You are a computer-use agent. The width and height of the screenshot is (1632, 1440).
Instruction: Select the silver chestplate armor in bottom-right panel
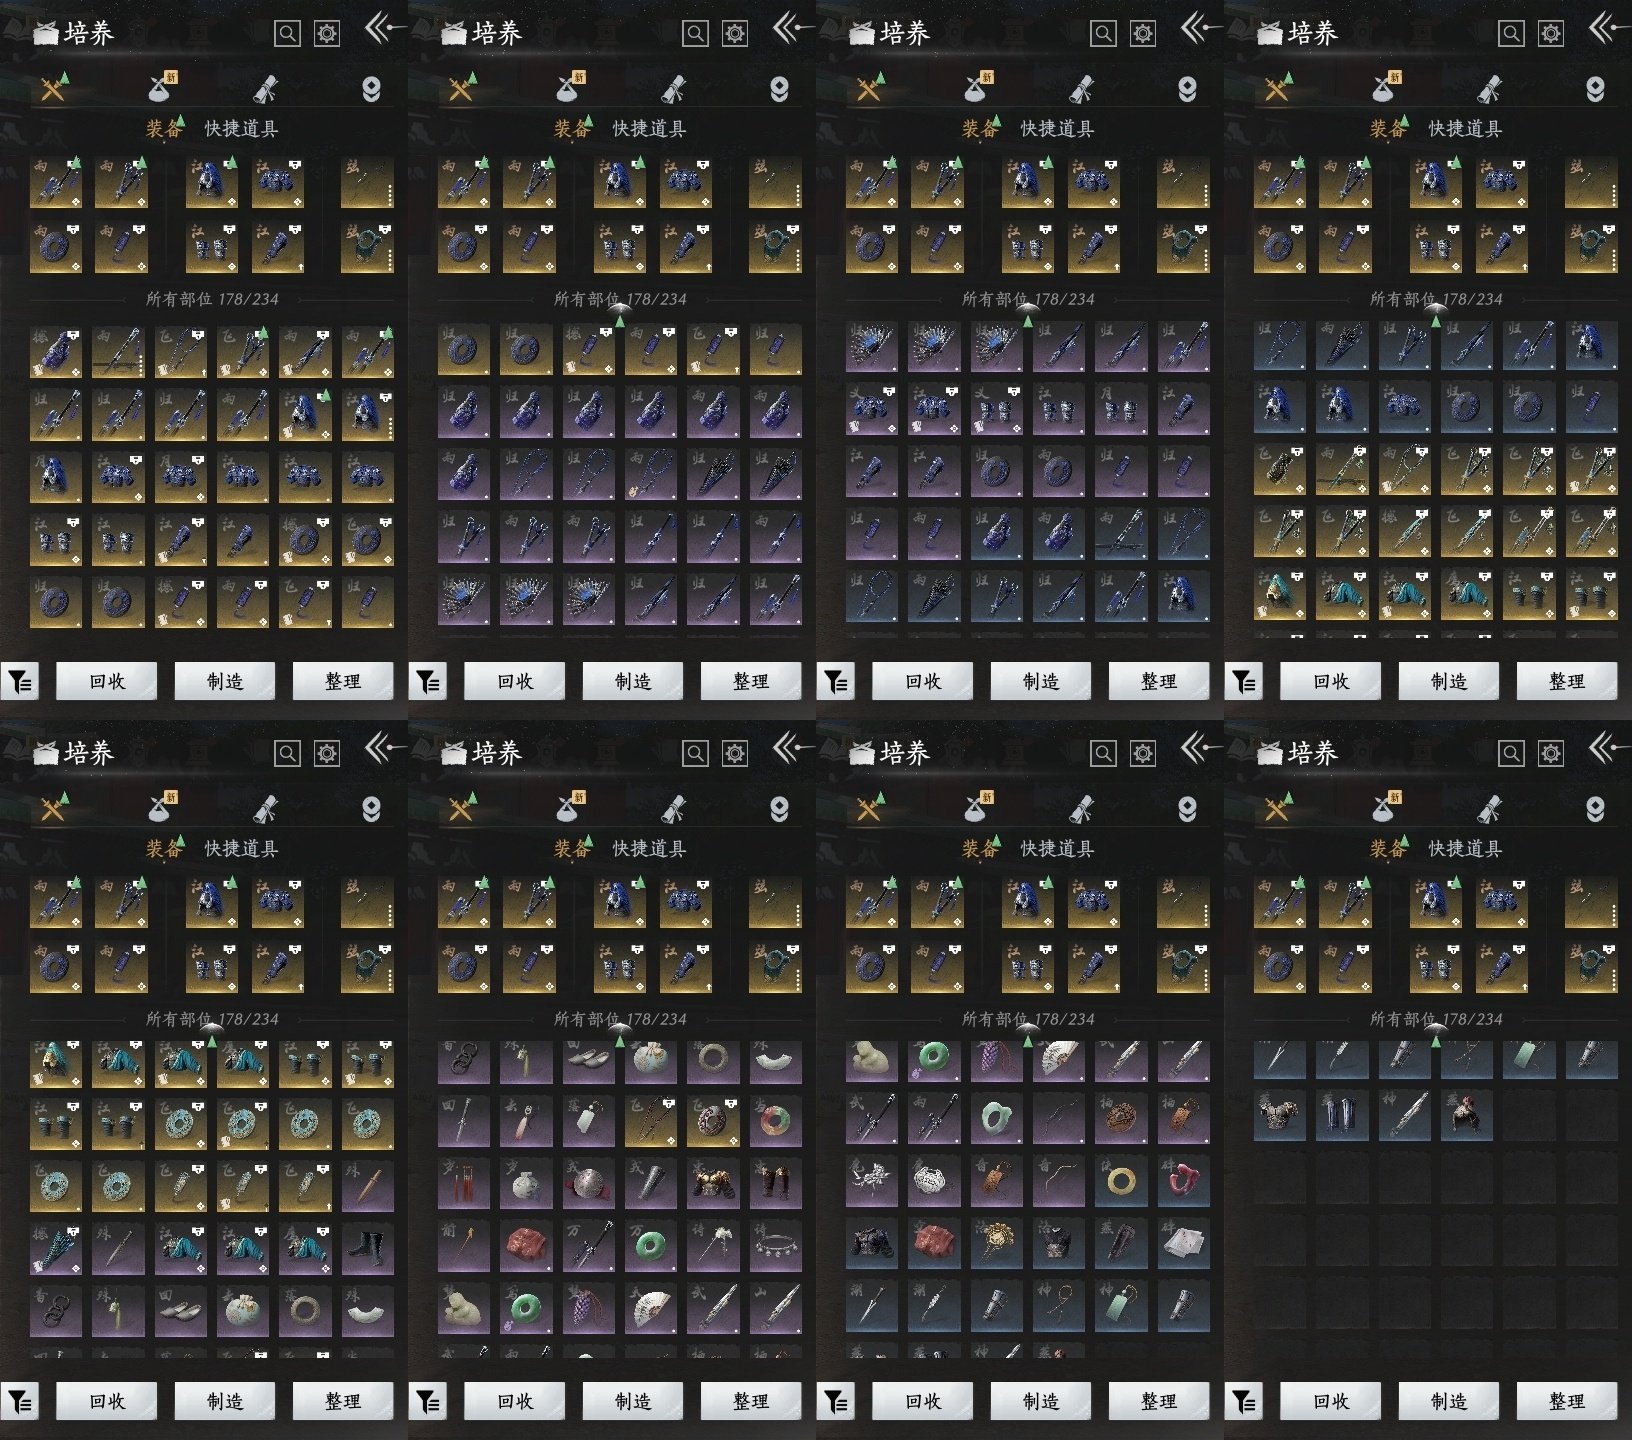coord(1279,1114)
